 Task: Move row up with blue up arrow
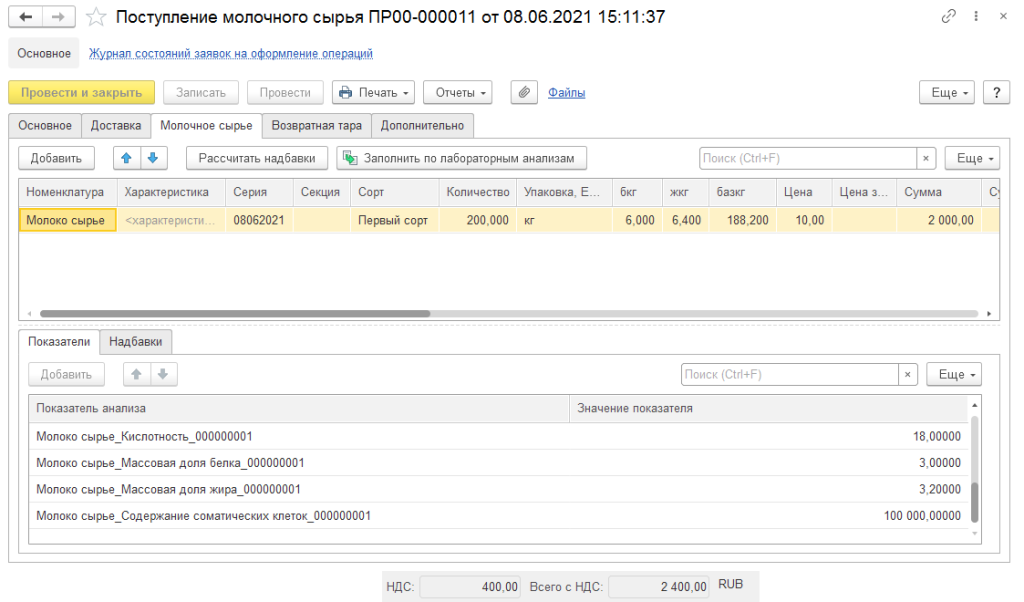tap(127, 158)
